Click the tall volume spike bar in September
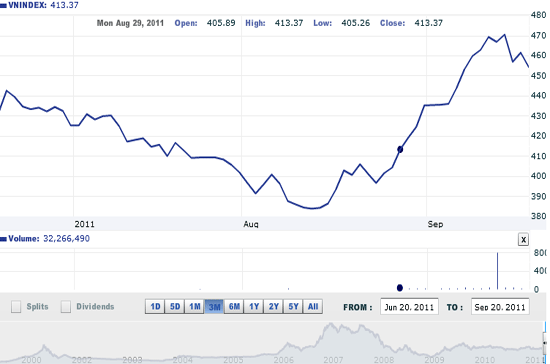550x364 pixels. tap(497, 271)
